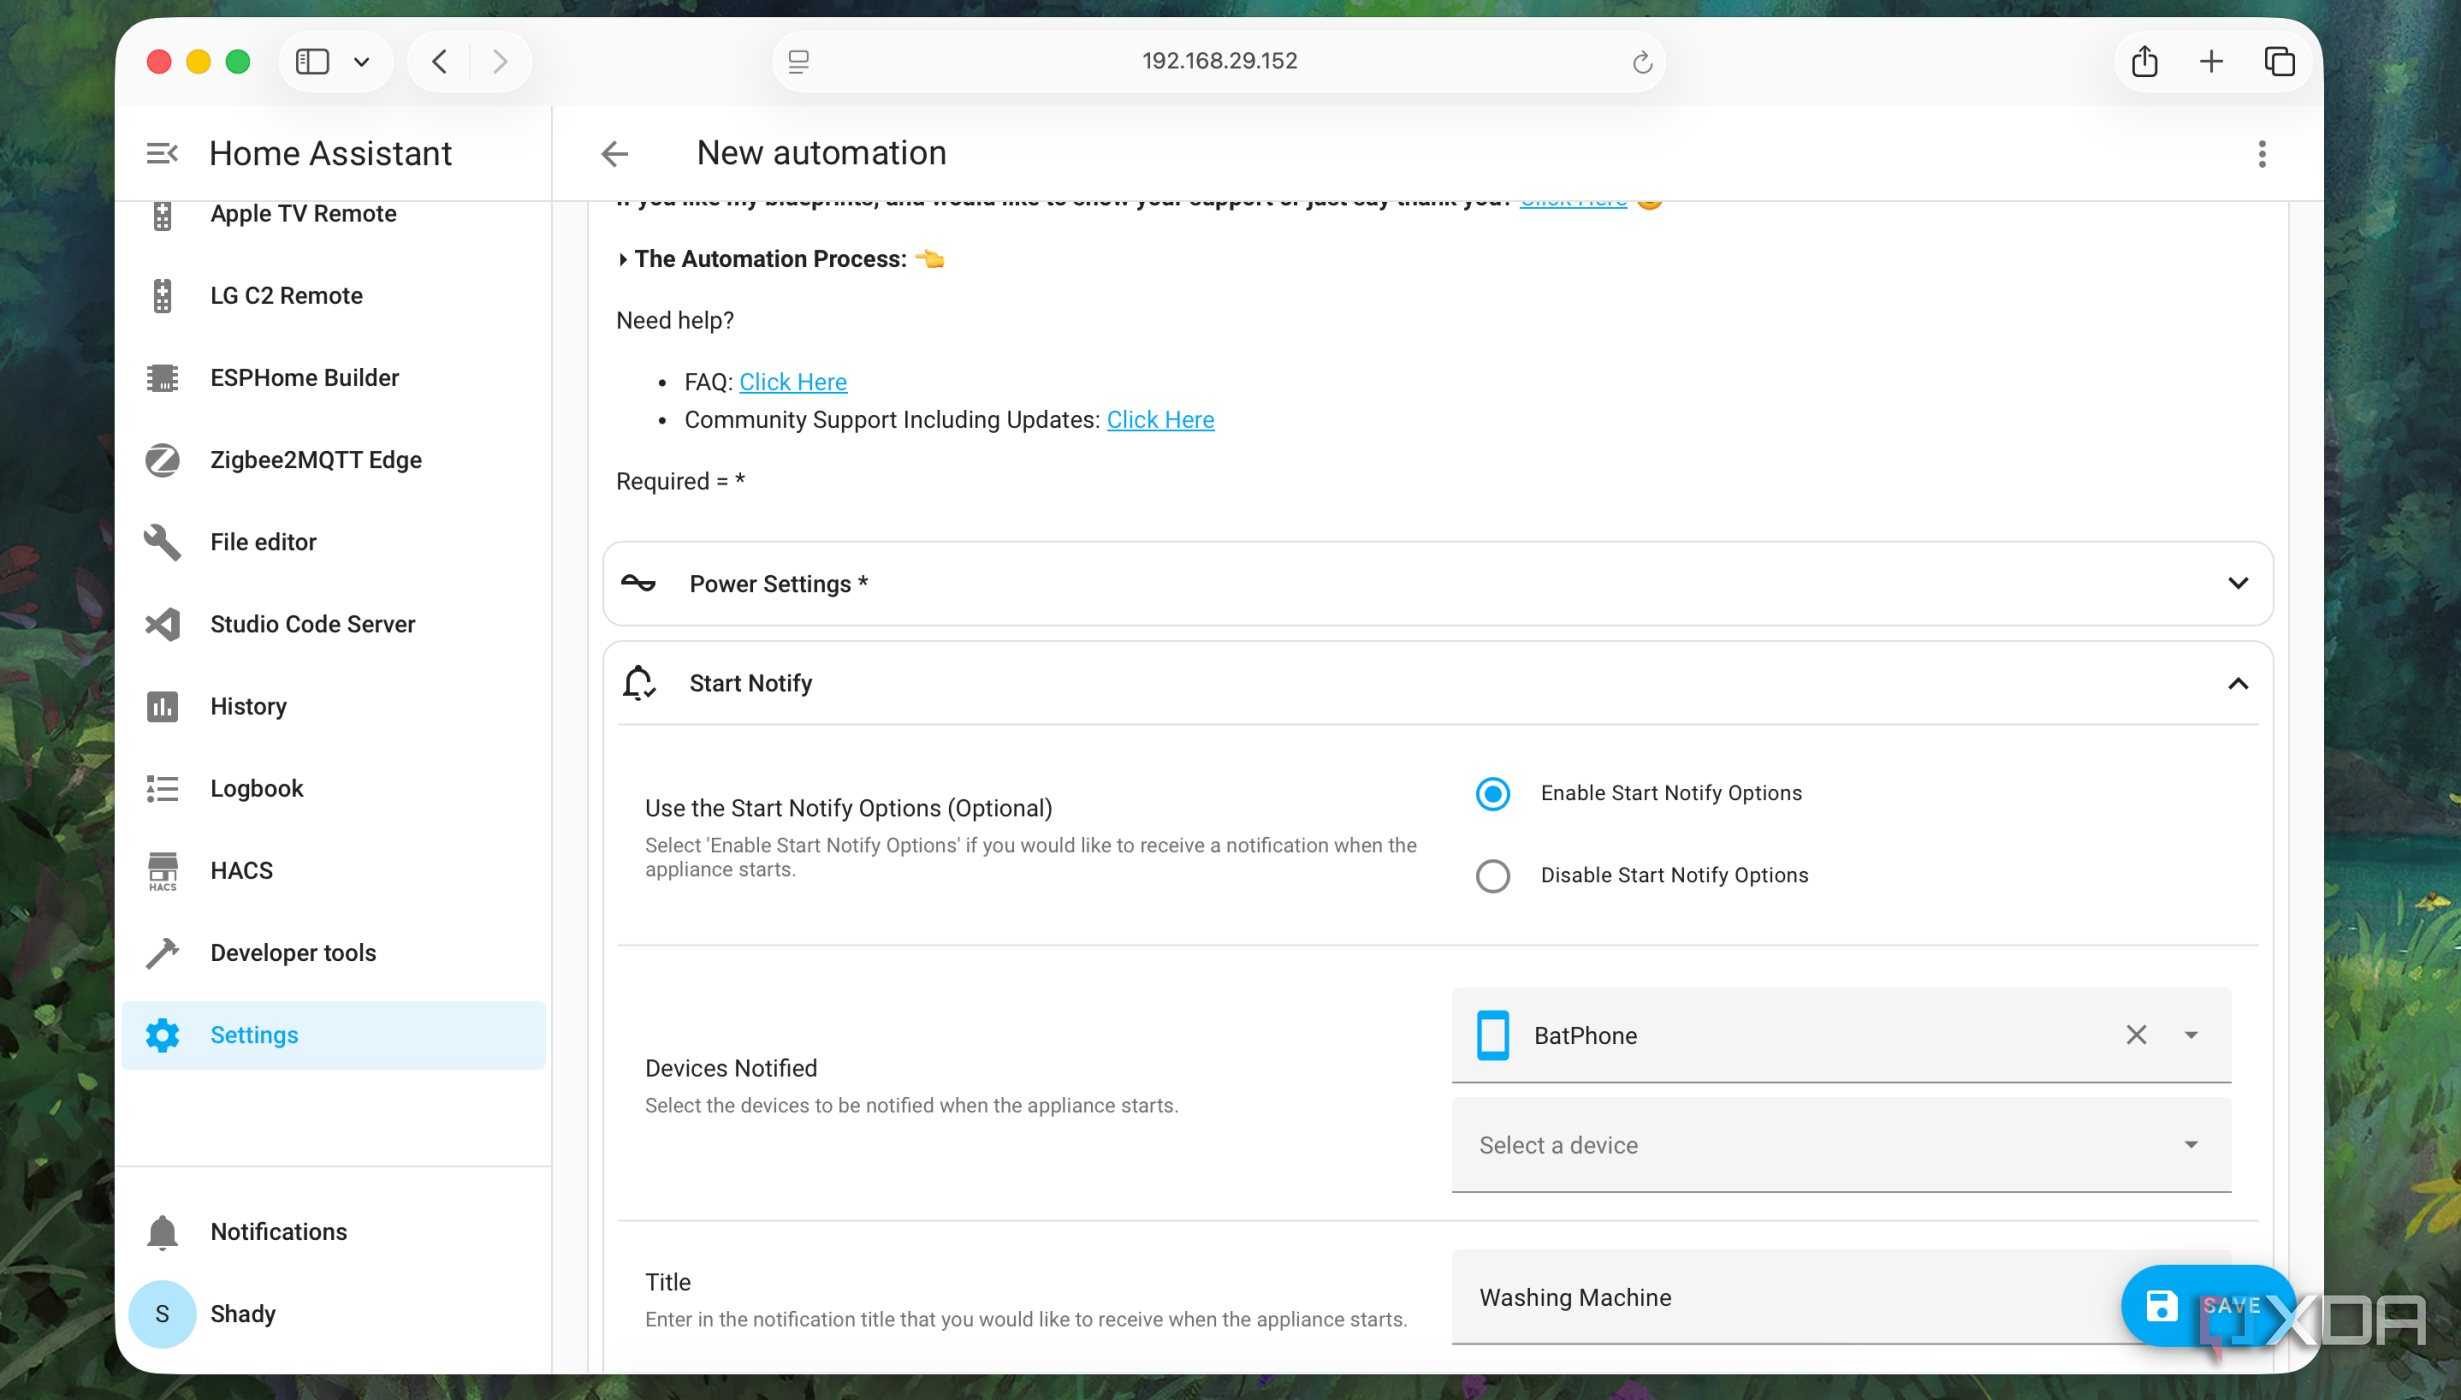Image resolution: width=2461 pixels, height=1400 pixels.
Task: Collapse the Home Assistant sidebar menu icon
Action: tap(162, 153)
